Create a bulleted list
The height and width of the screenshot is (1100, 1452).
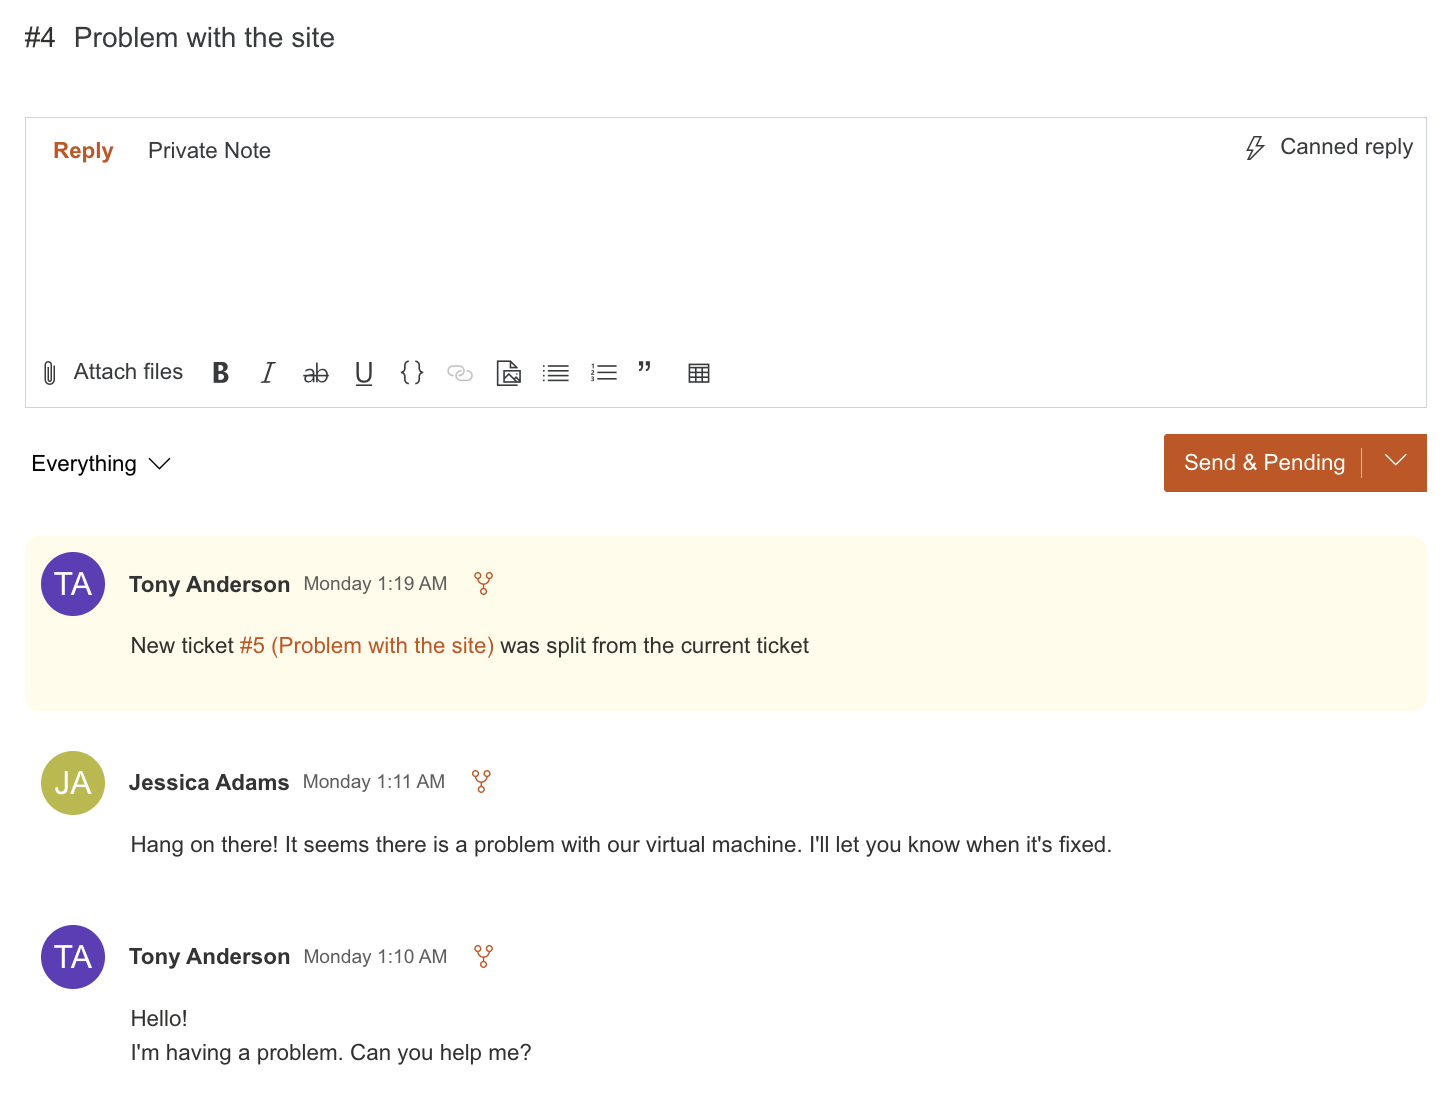point(556,373)
